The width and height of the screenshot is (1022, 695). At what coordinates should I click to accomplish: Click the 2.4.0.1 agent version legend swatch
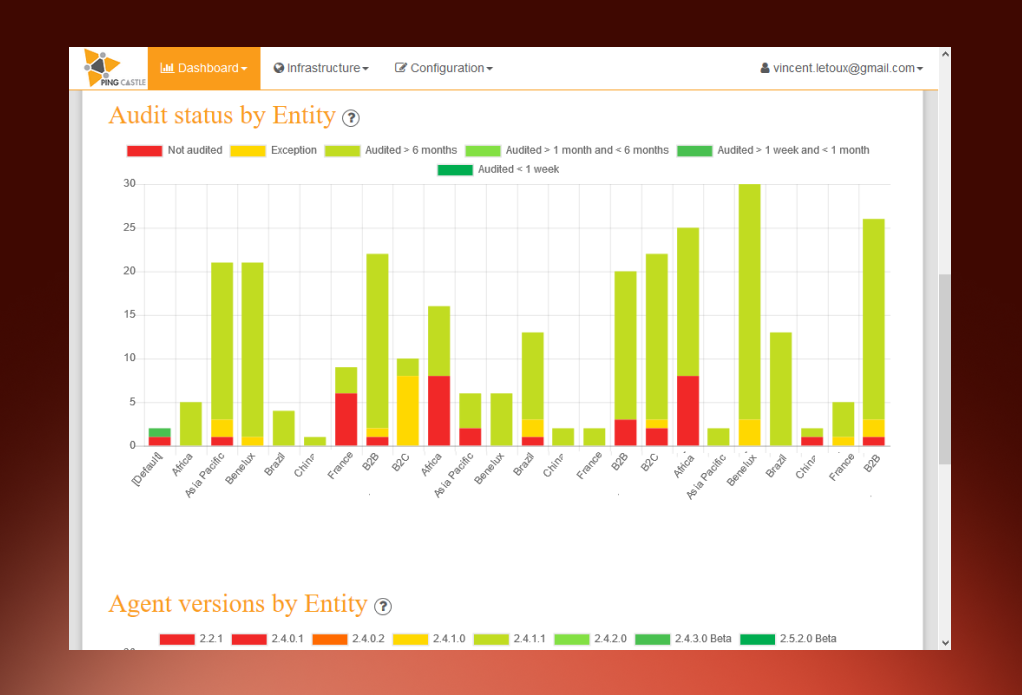(250, 639)
